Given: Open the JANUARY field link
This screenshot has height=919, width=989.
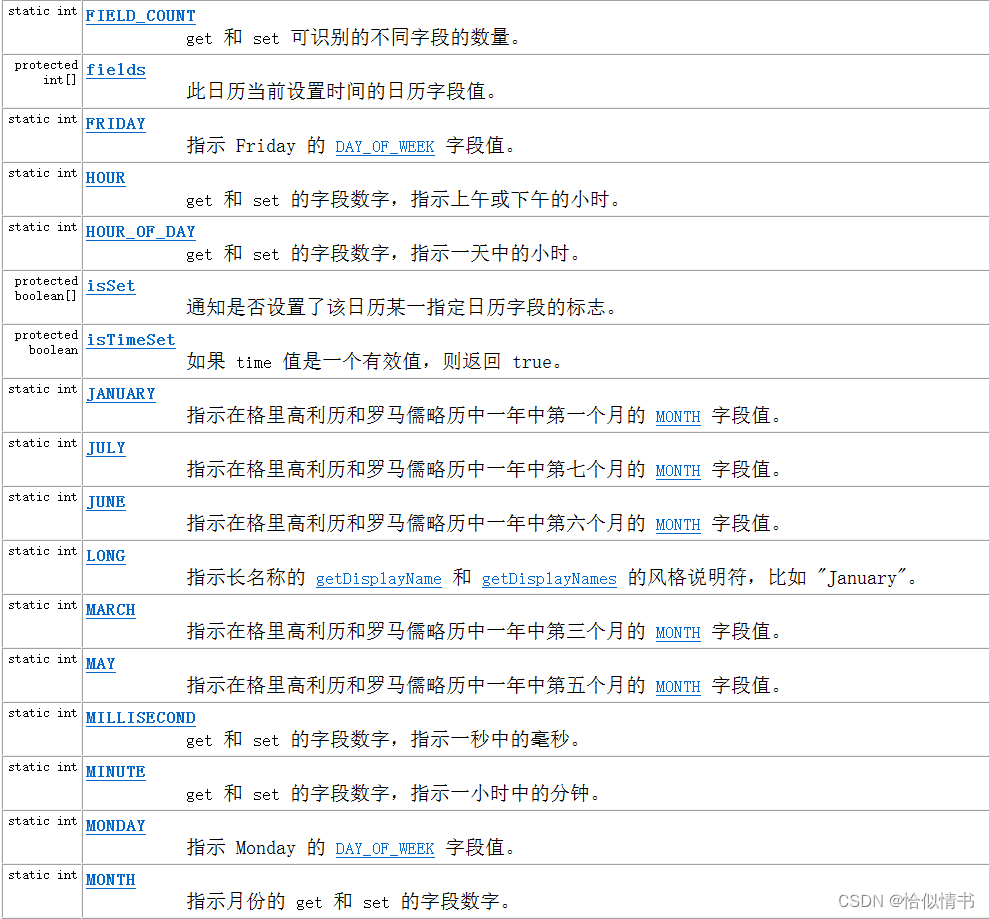Looking at the screenshot, I should click(x=120, y=393).
